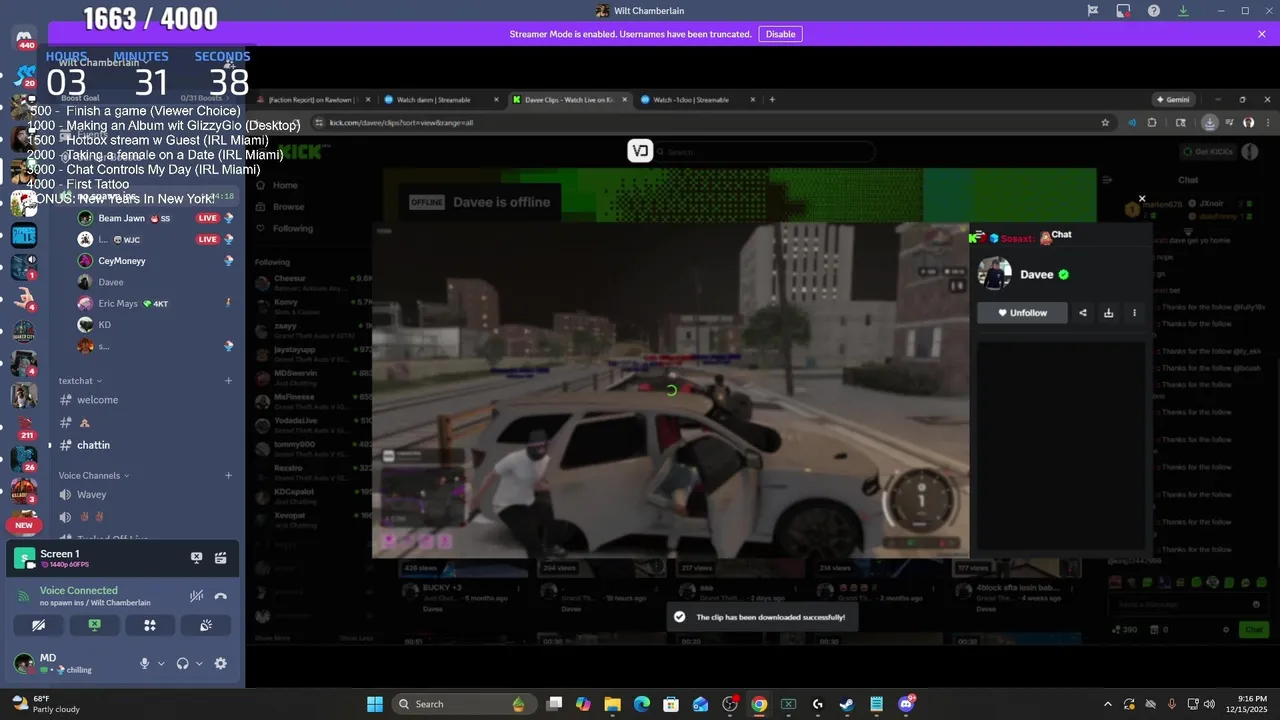Image resolution: width=1280 pixels, height=720 pixels.
Task: Switch to Faction Report browser tab
Action: tap(314, 100)
